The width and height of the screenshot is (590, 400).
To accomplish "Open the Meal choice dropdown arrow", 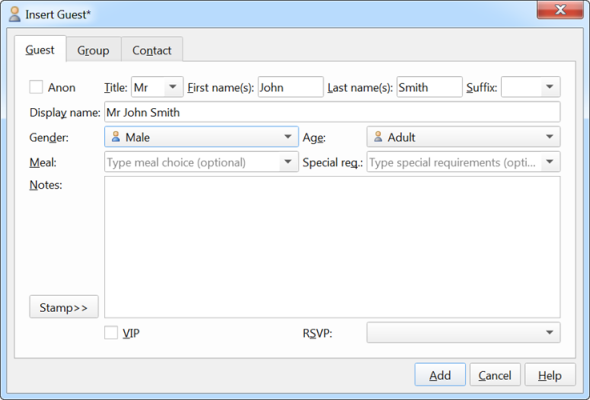I will point(288,162).
